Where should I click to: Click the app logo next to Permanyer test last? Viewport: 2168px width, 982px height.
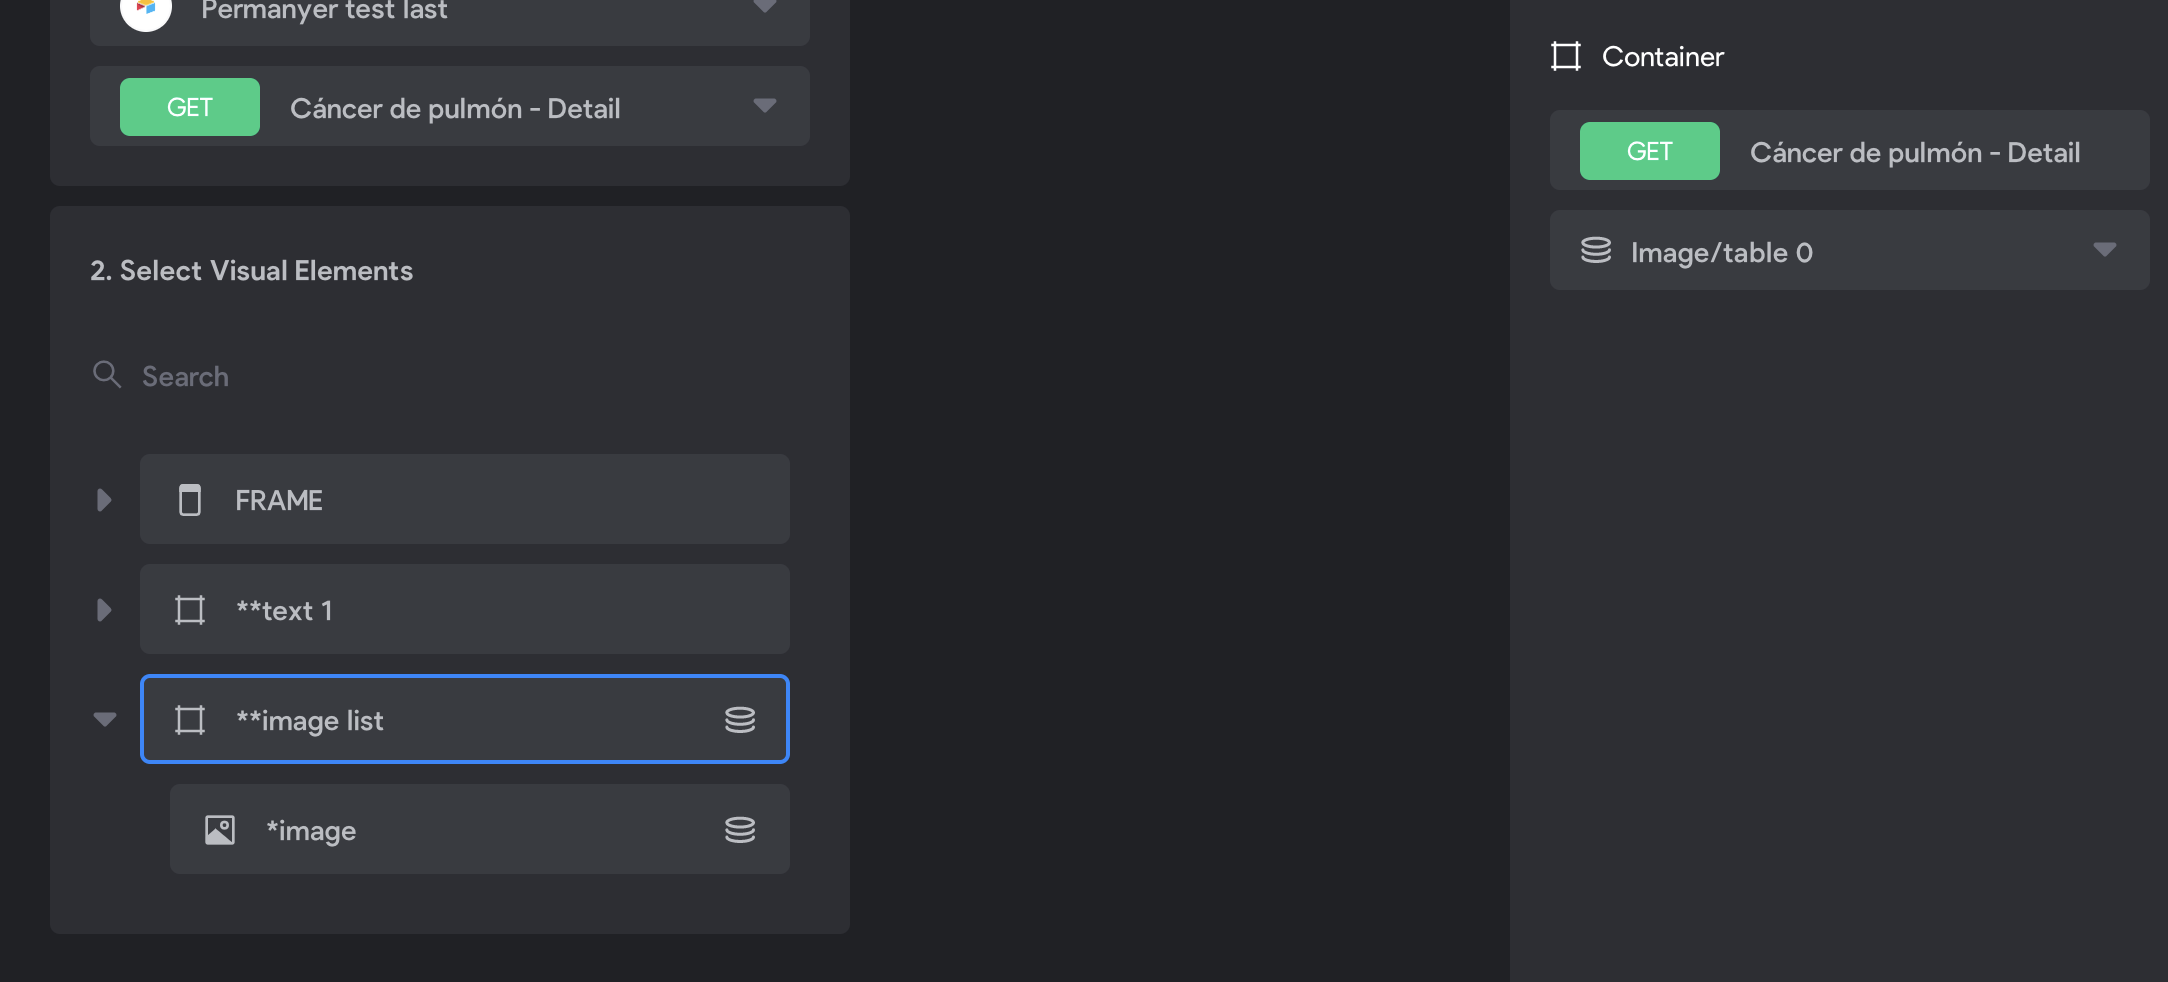146,8
